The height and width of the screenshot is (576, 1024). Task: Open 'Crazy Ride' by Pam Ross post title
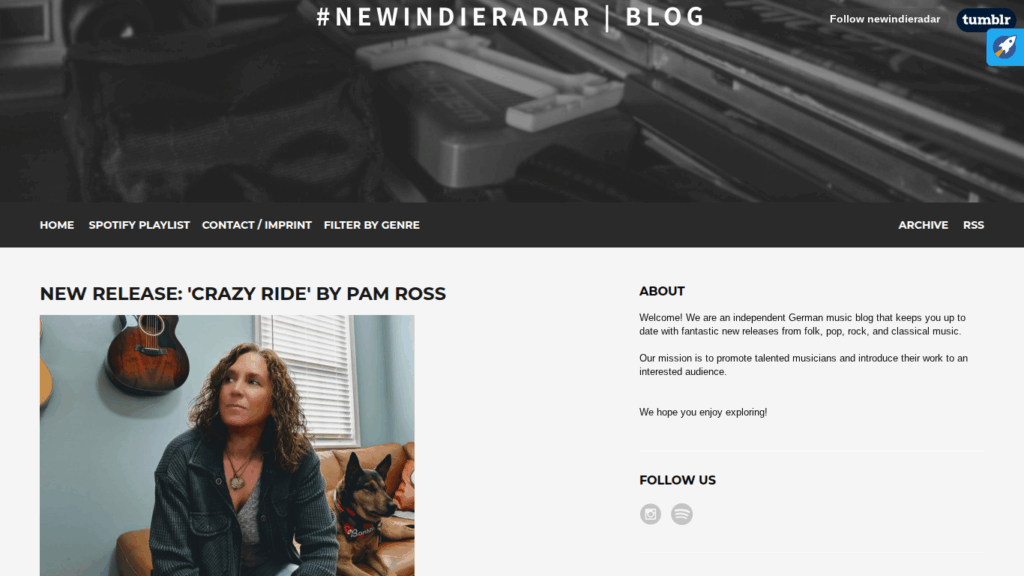click(x=243, y=294)
